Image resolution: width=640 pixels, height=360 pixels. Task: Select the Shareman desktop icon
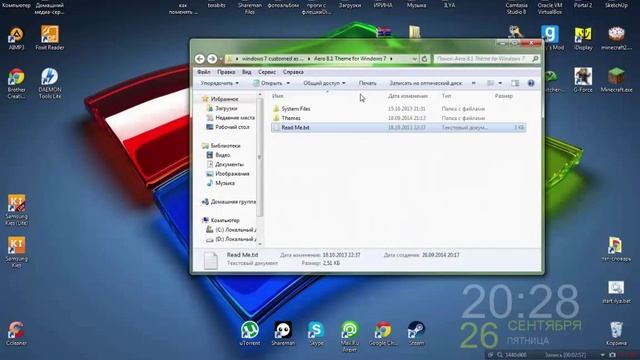[283, 333]
